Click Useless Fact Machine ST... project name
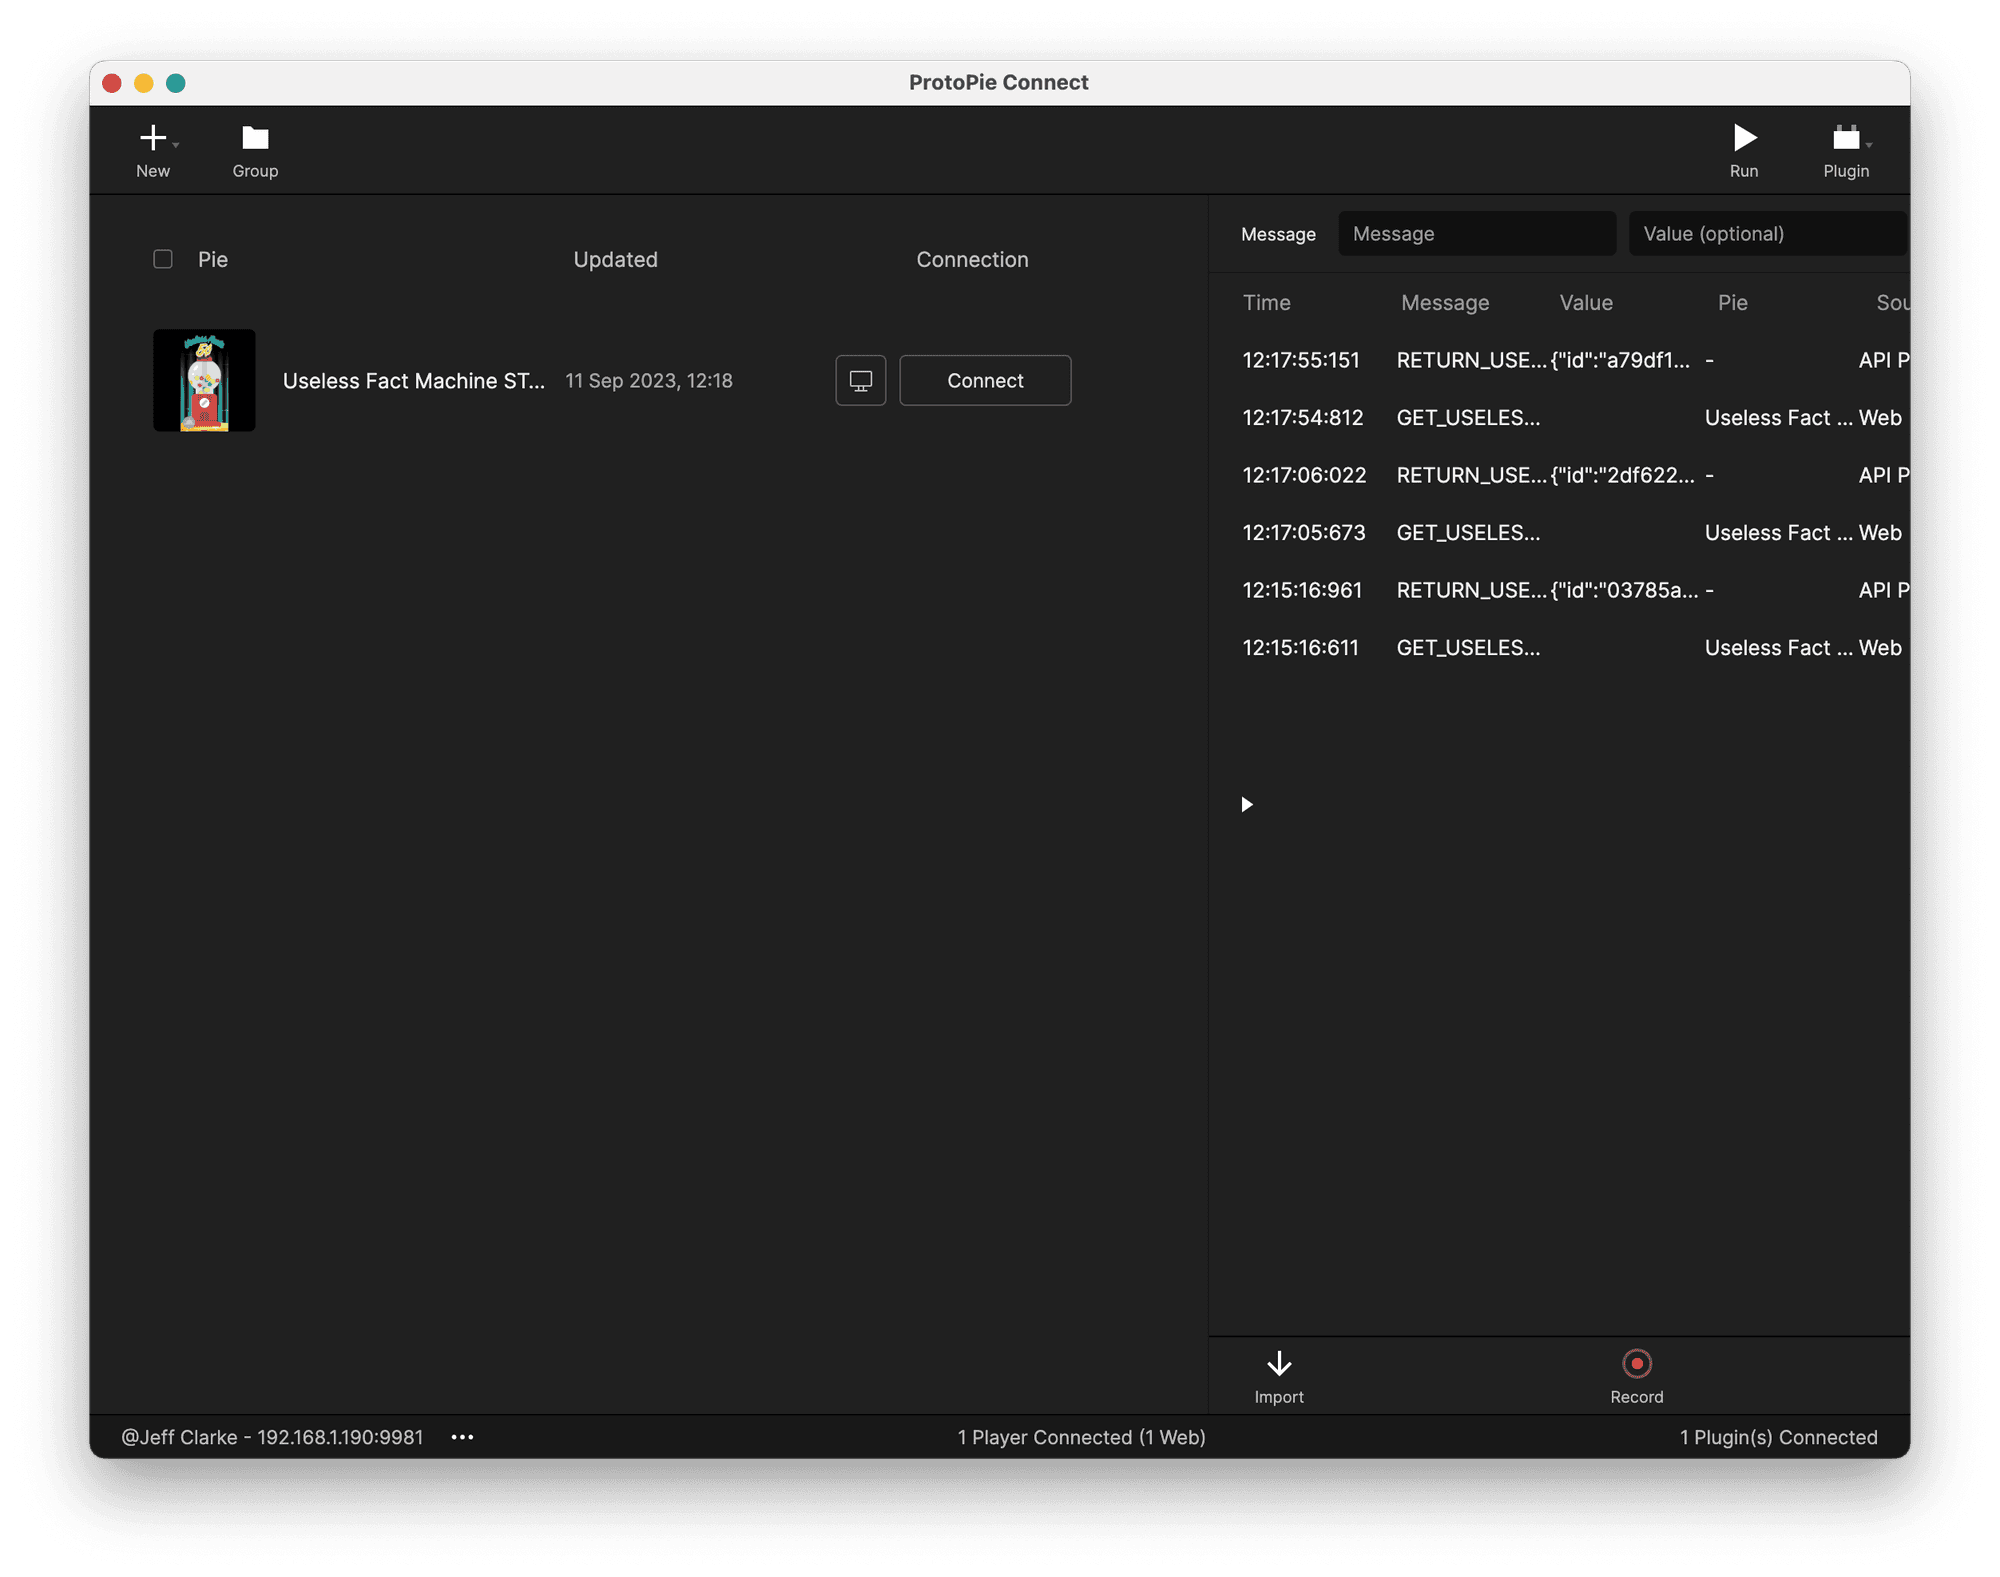The width and height of the screenshot is (2000, 1577). (414, 380)
